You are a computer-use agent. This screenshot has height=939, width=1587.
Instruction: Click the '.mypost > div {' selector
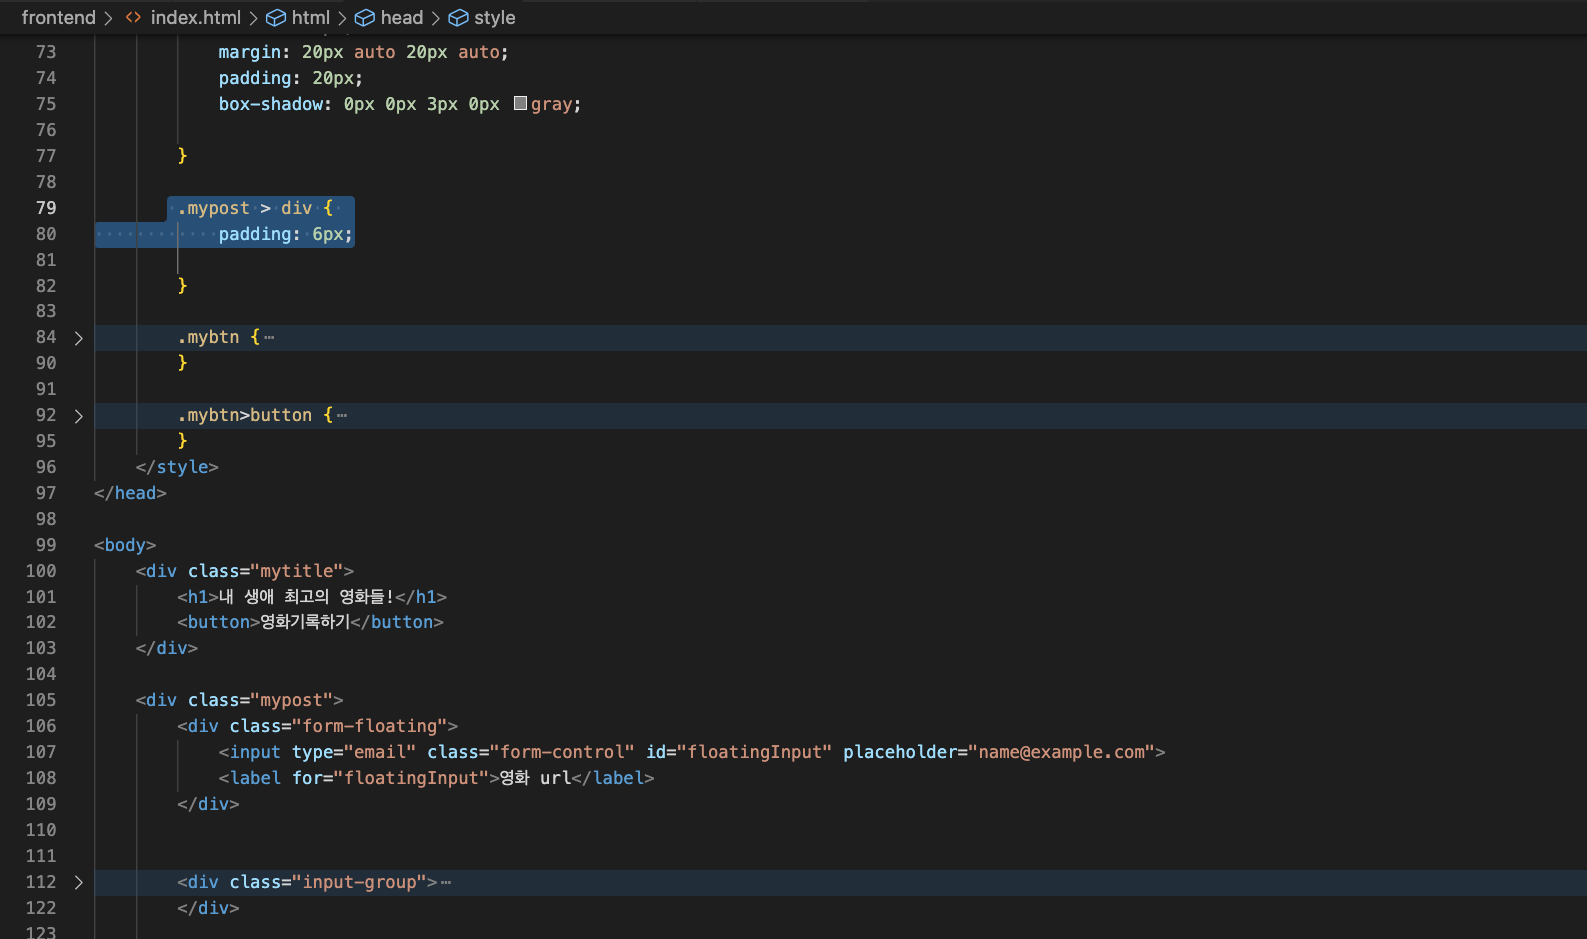255,208
